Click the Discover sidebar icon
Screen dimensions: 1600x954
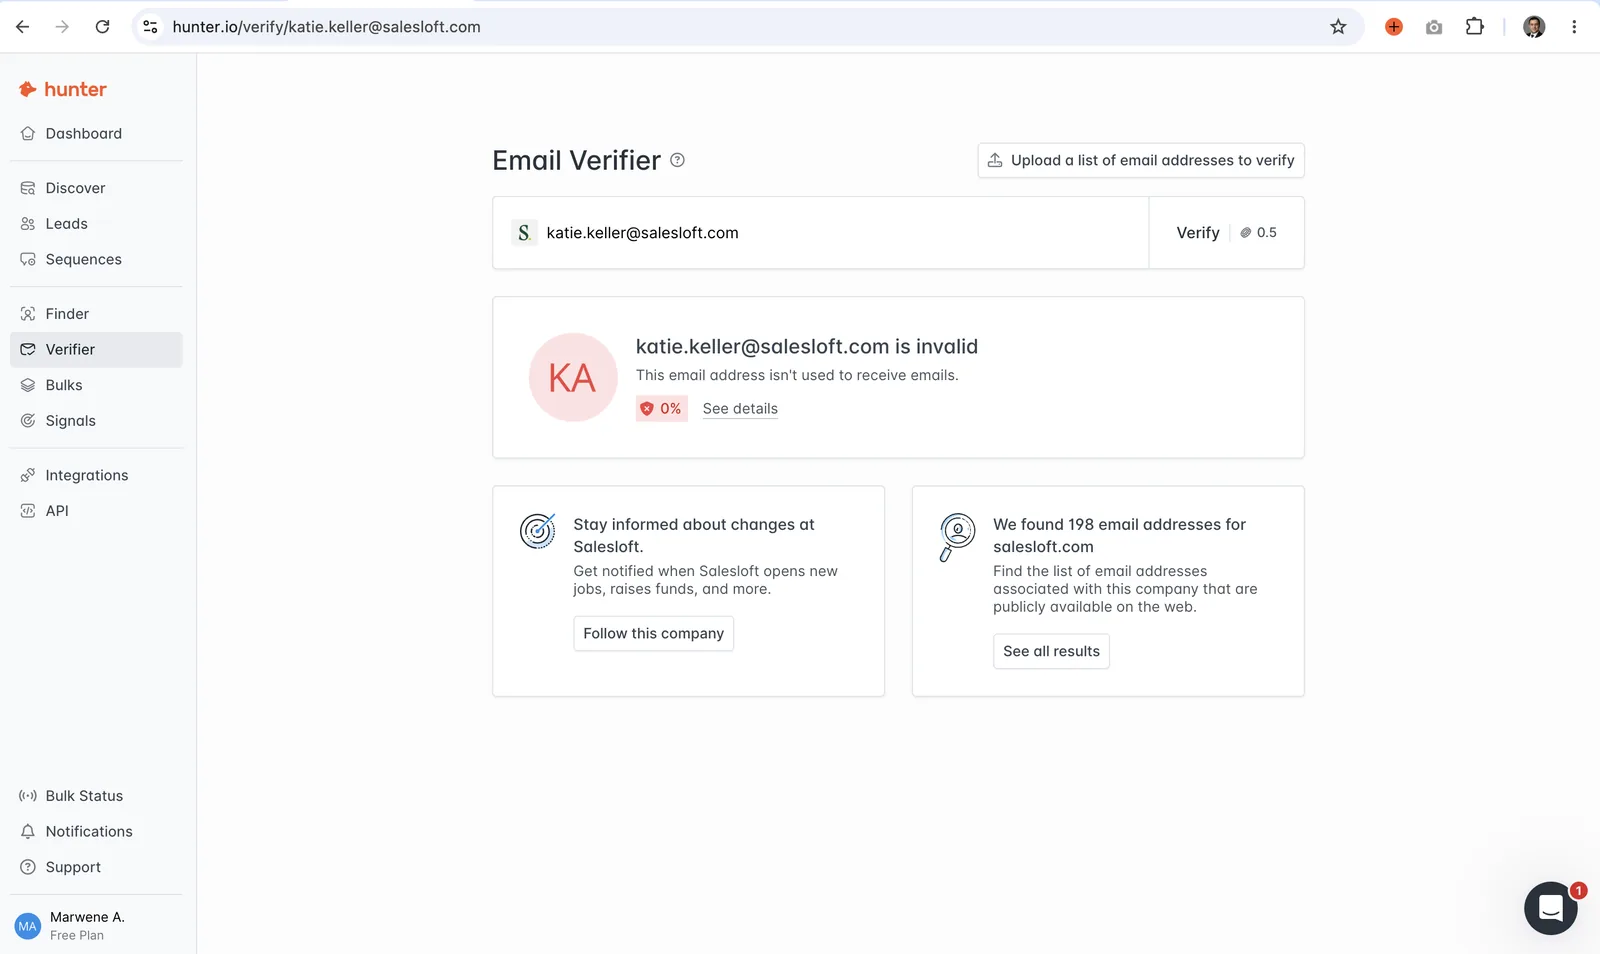pos(28,188)
